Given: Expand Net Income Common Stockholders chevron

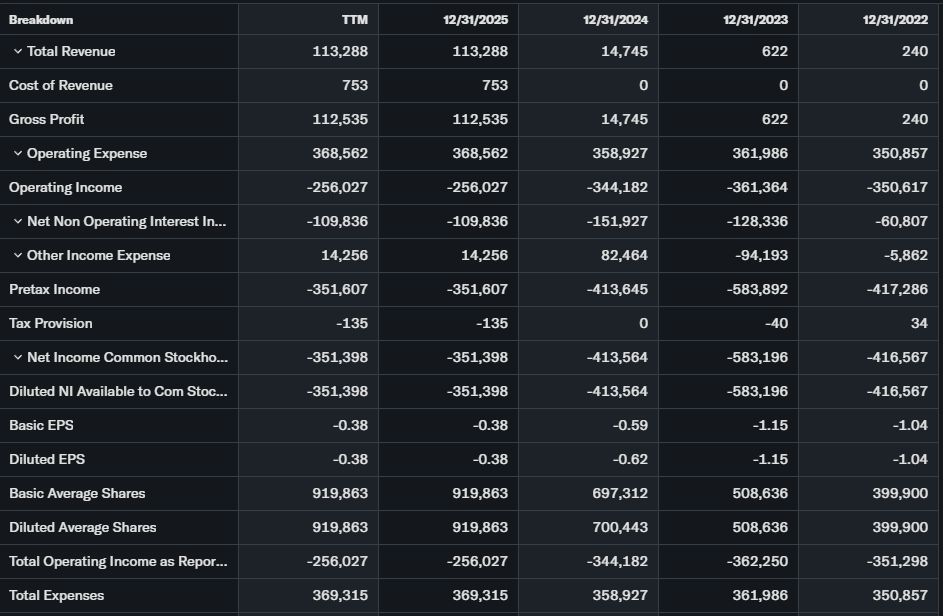Looking at the screenshot, I should click(18, 357).
